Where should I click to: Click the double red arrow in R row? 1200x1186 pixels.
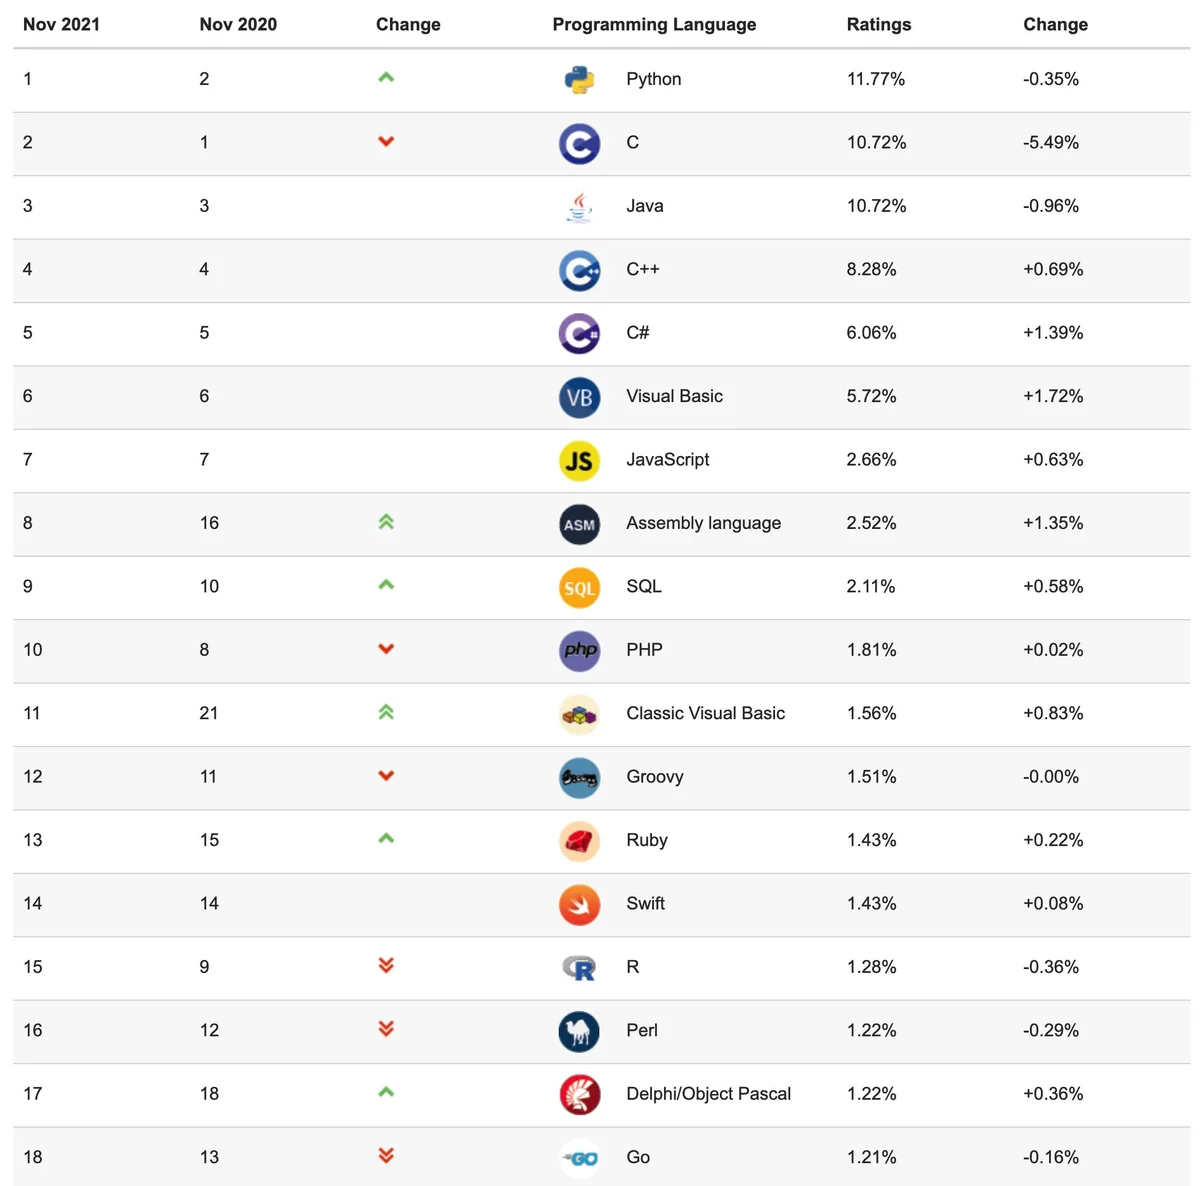(x=386, y=965)
